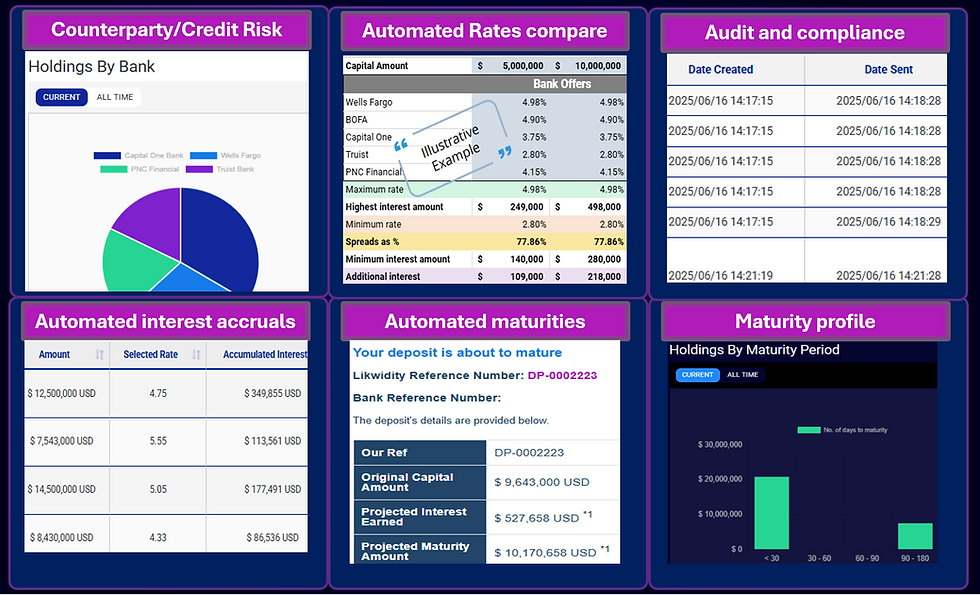The height and width of the screenshot is (595, 980).
Task: Click the green bar in 90-180 range
Action: point(913,535)
